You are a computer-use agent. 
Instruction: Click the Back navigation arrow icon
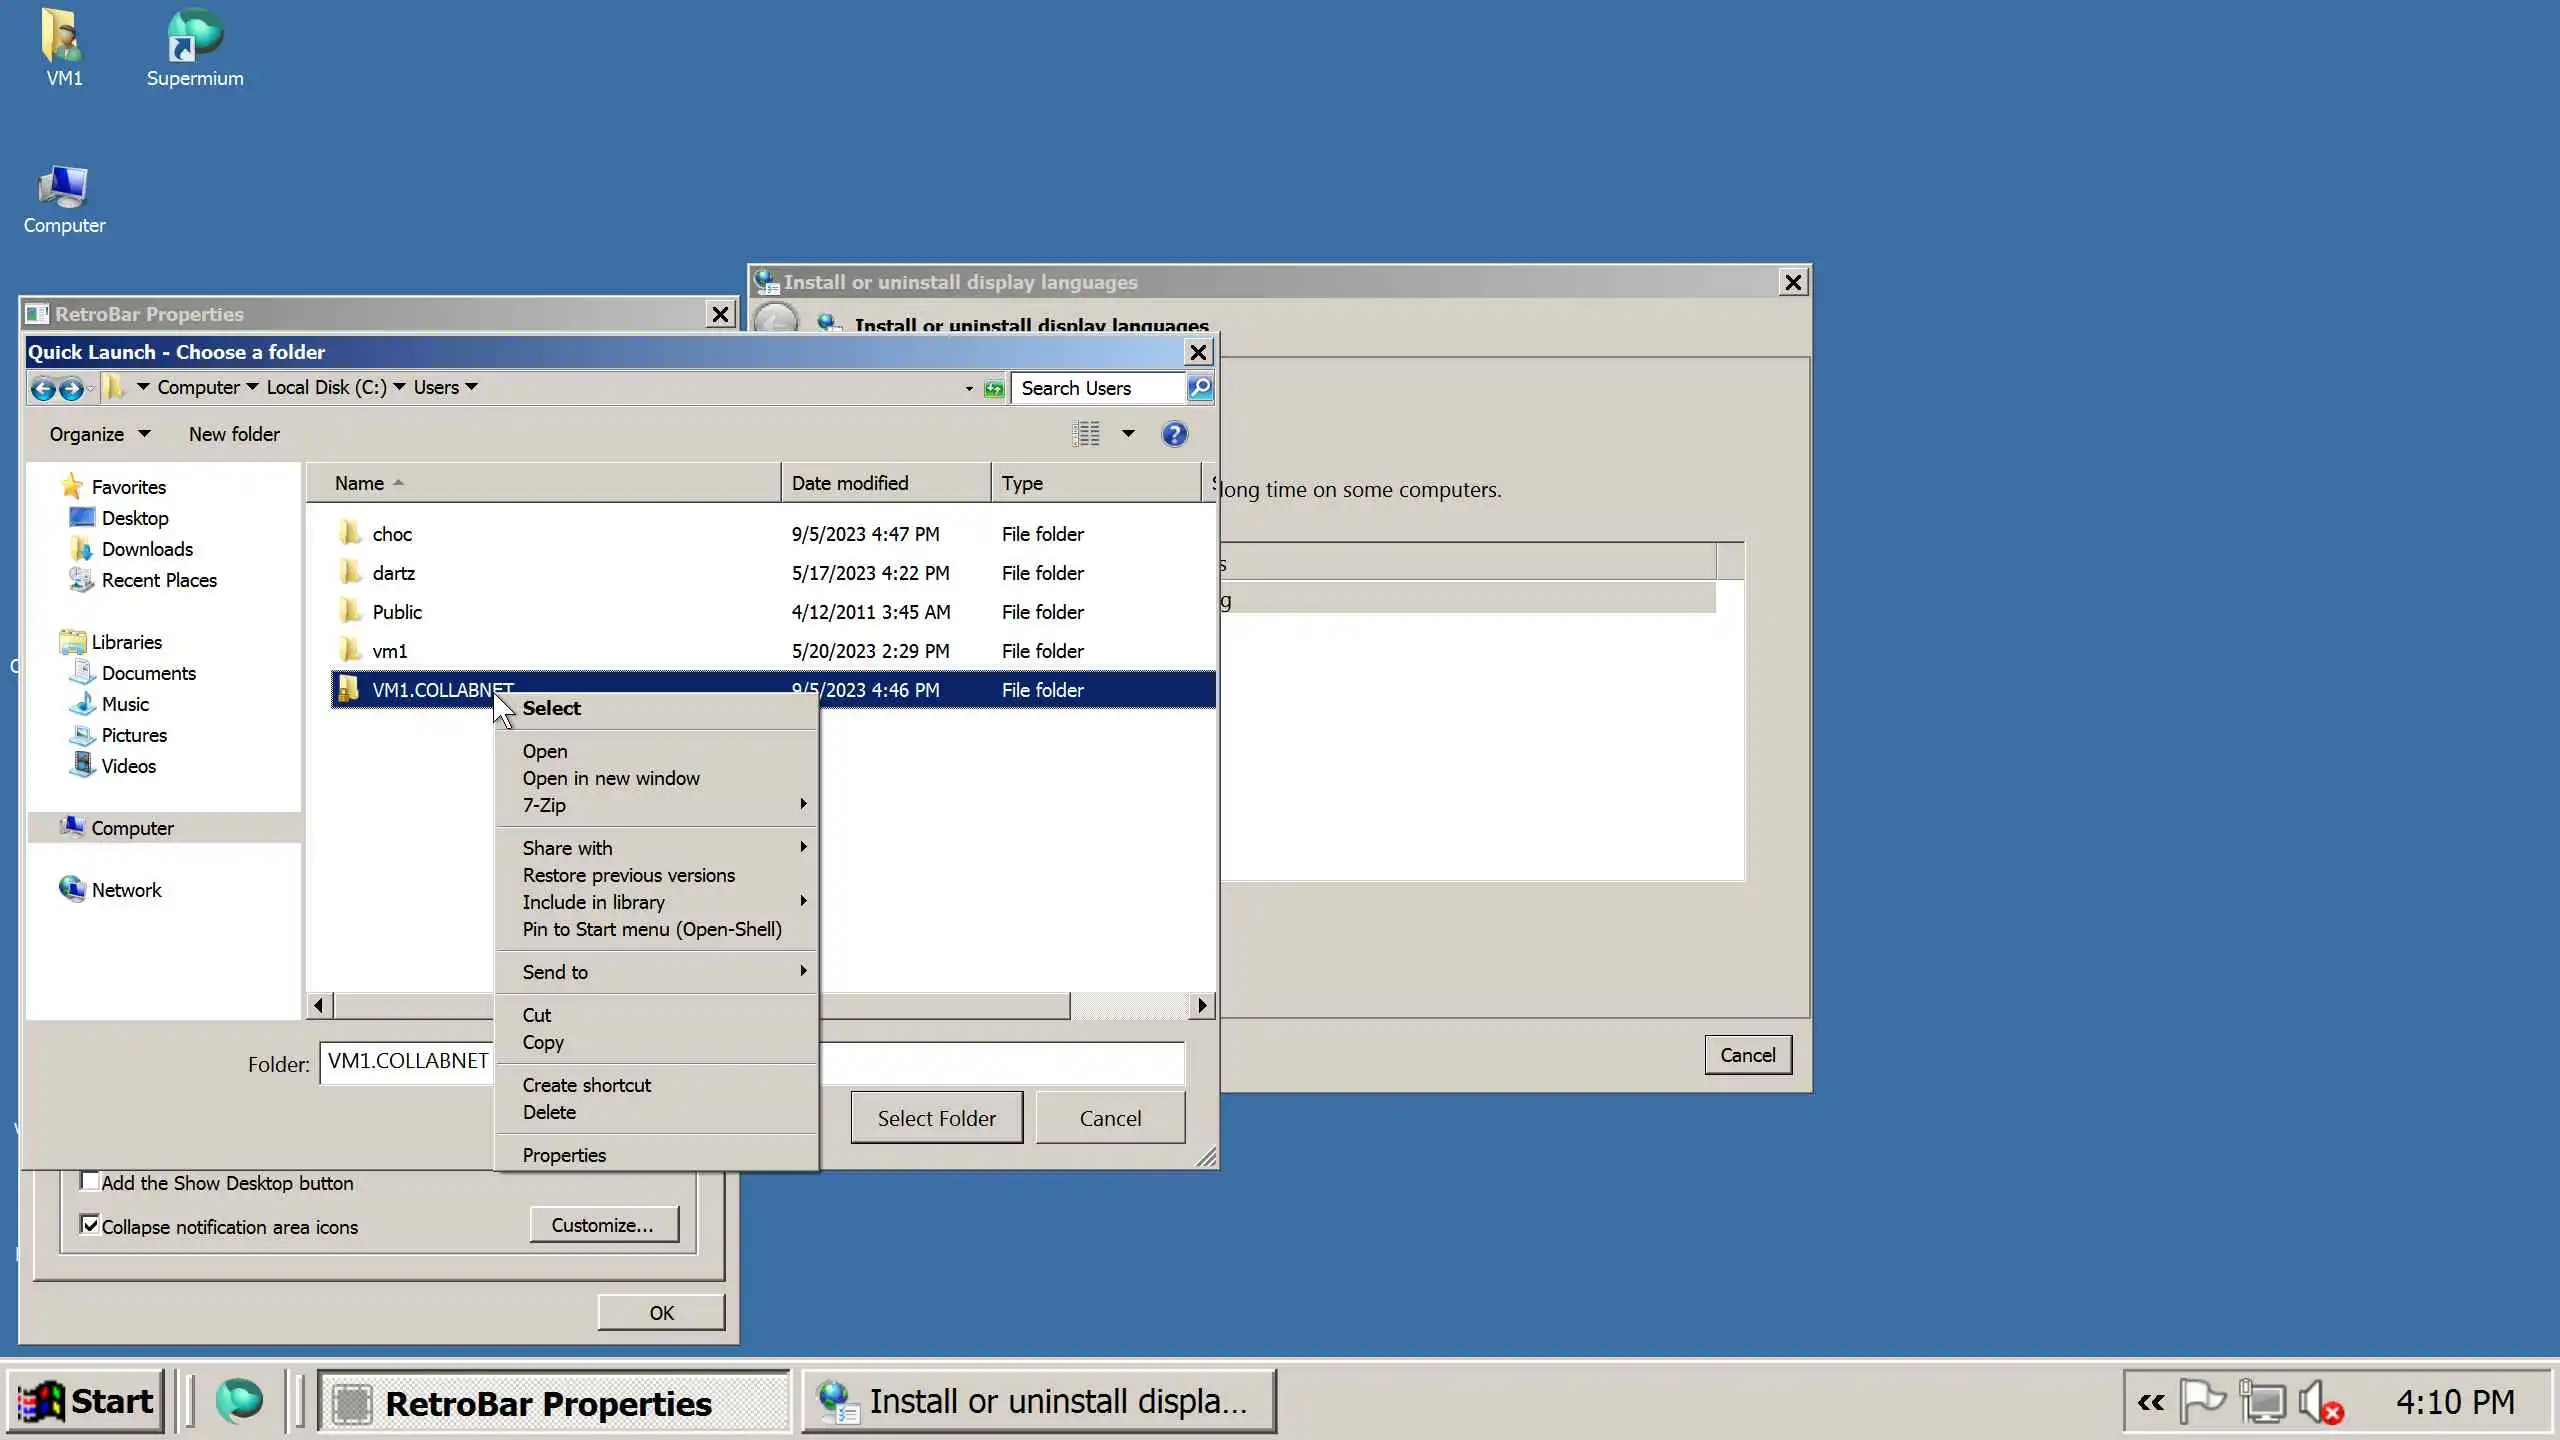click(x=42, y=388)
